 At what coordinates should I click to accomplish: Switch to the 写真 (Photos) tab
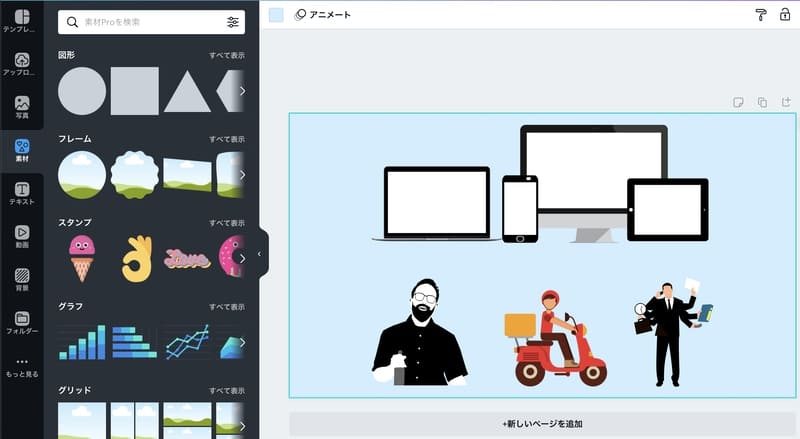pos(21,107)
